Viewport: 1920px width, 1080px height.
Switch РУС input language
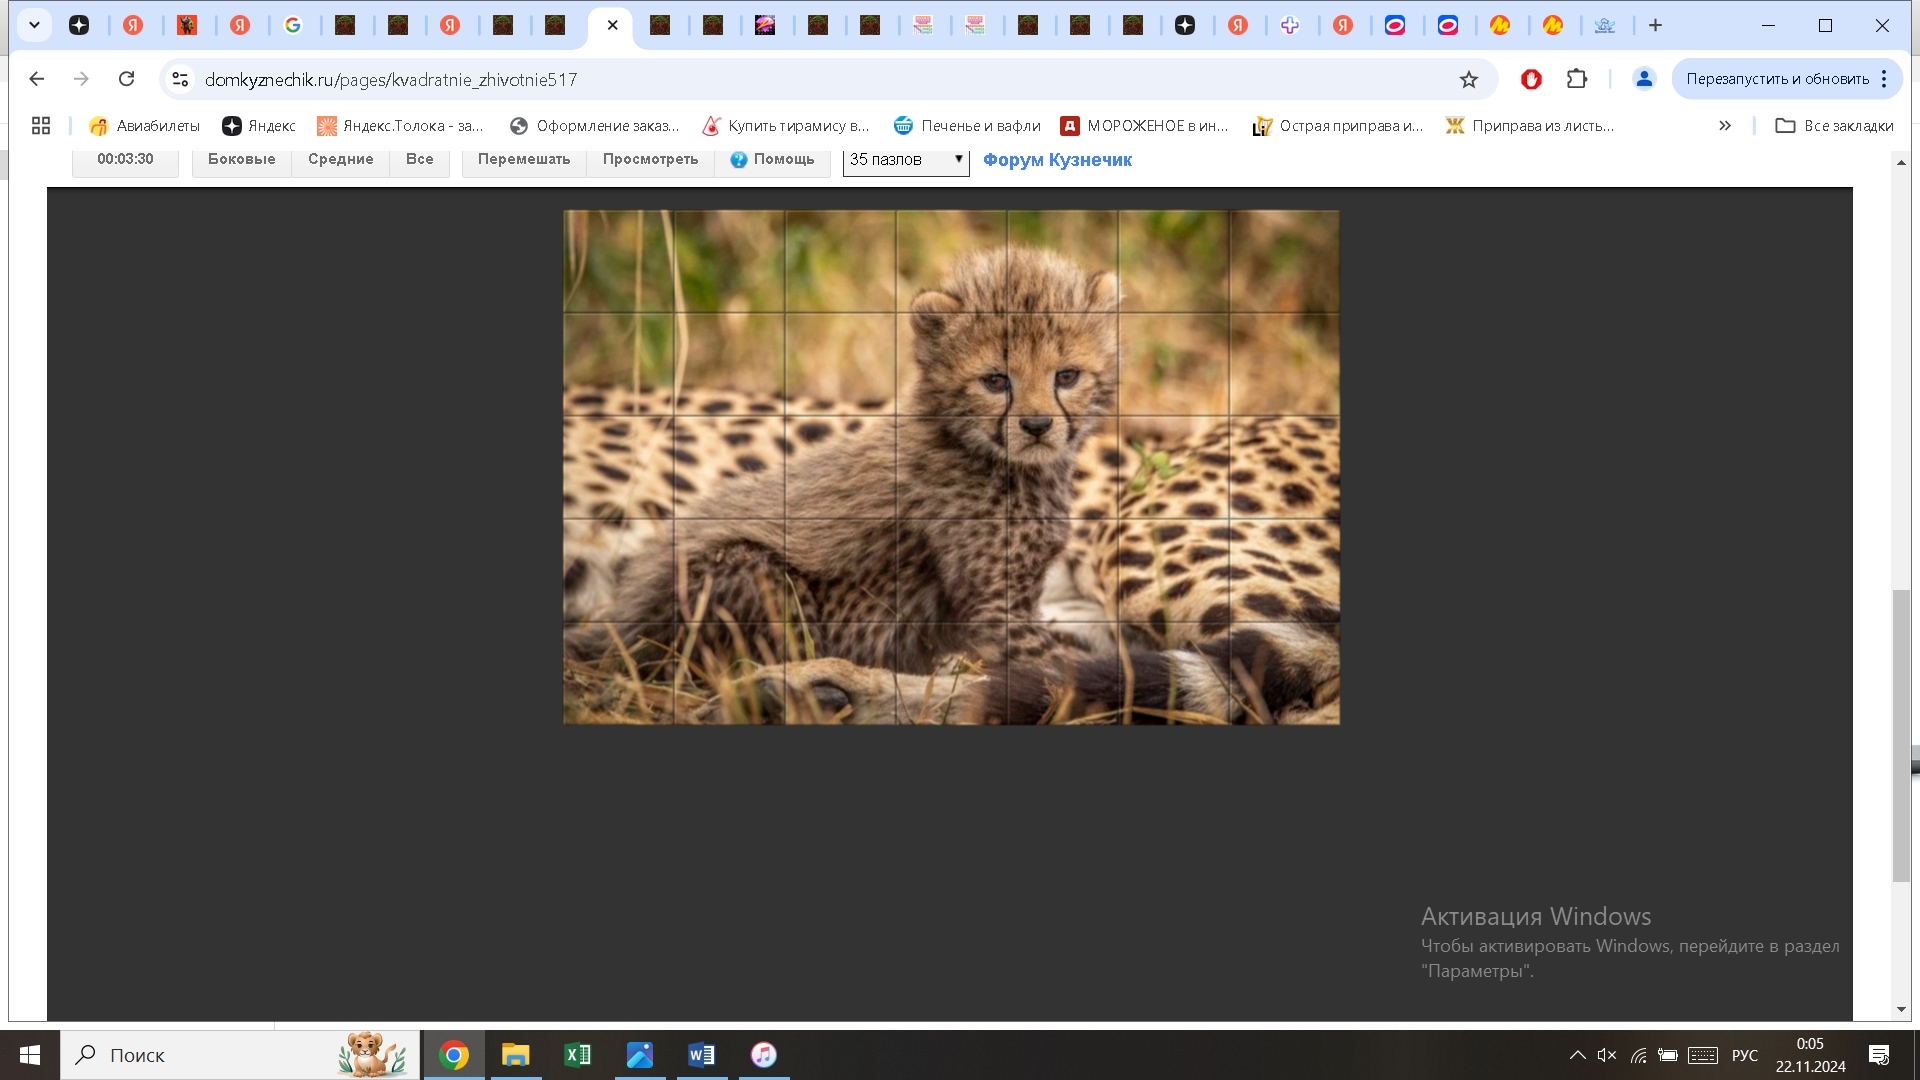1745,1055
